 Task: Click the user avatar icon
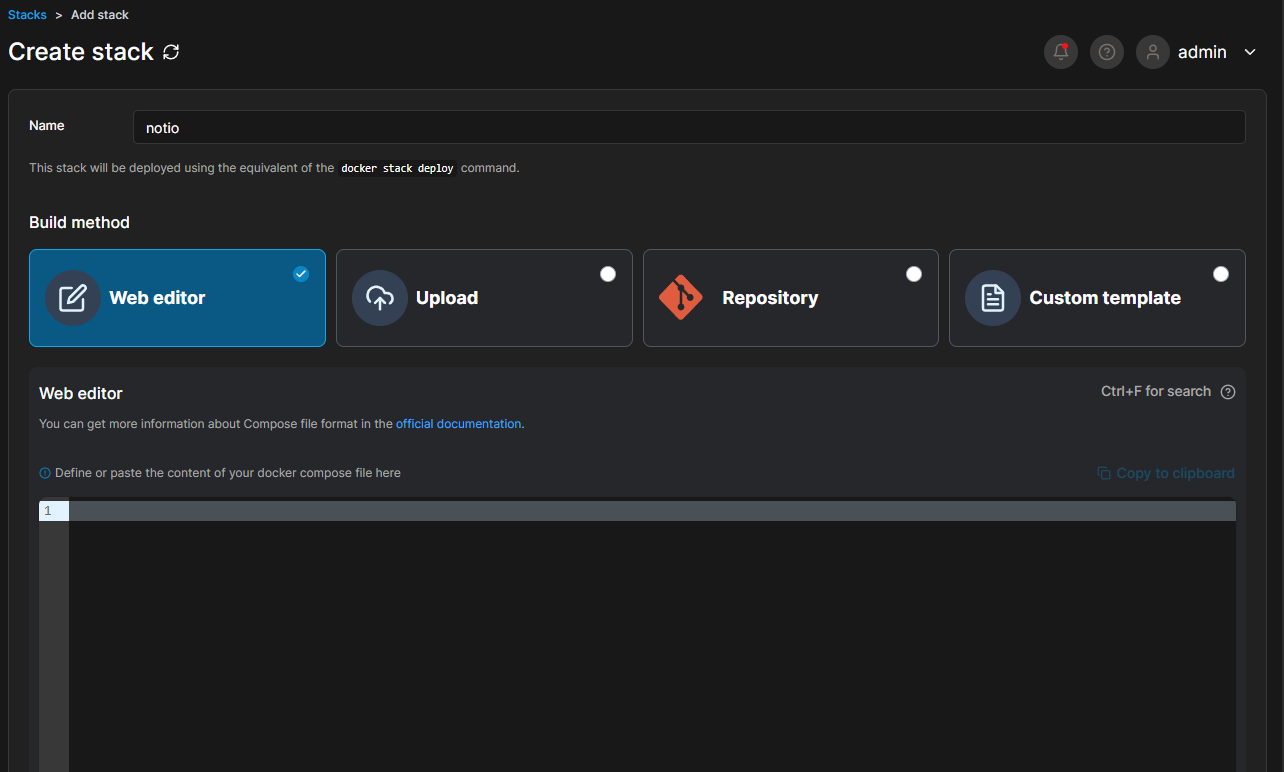click(x=1153, y=52)
